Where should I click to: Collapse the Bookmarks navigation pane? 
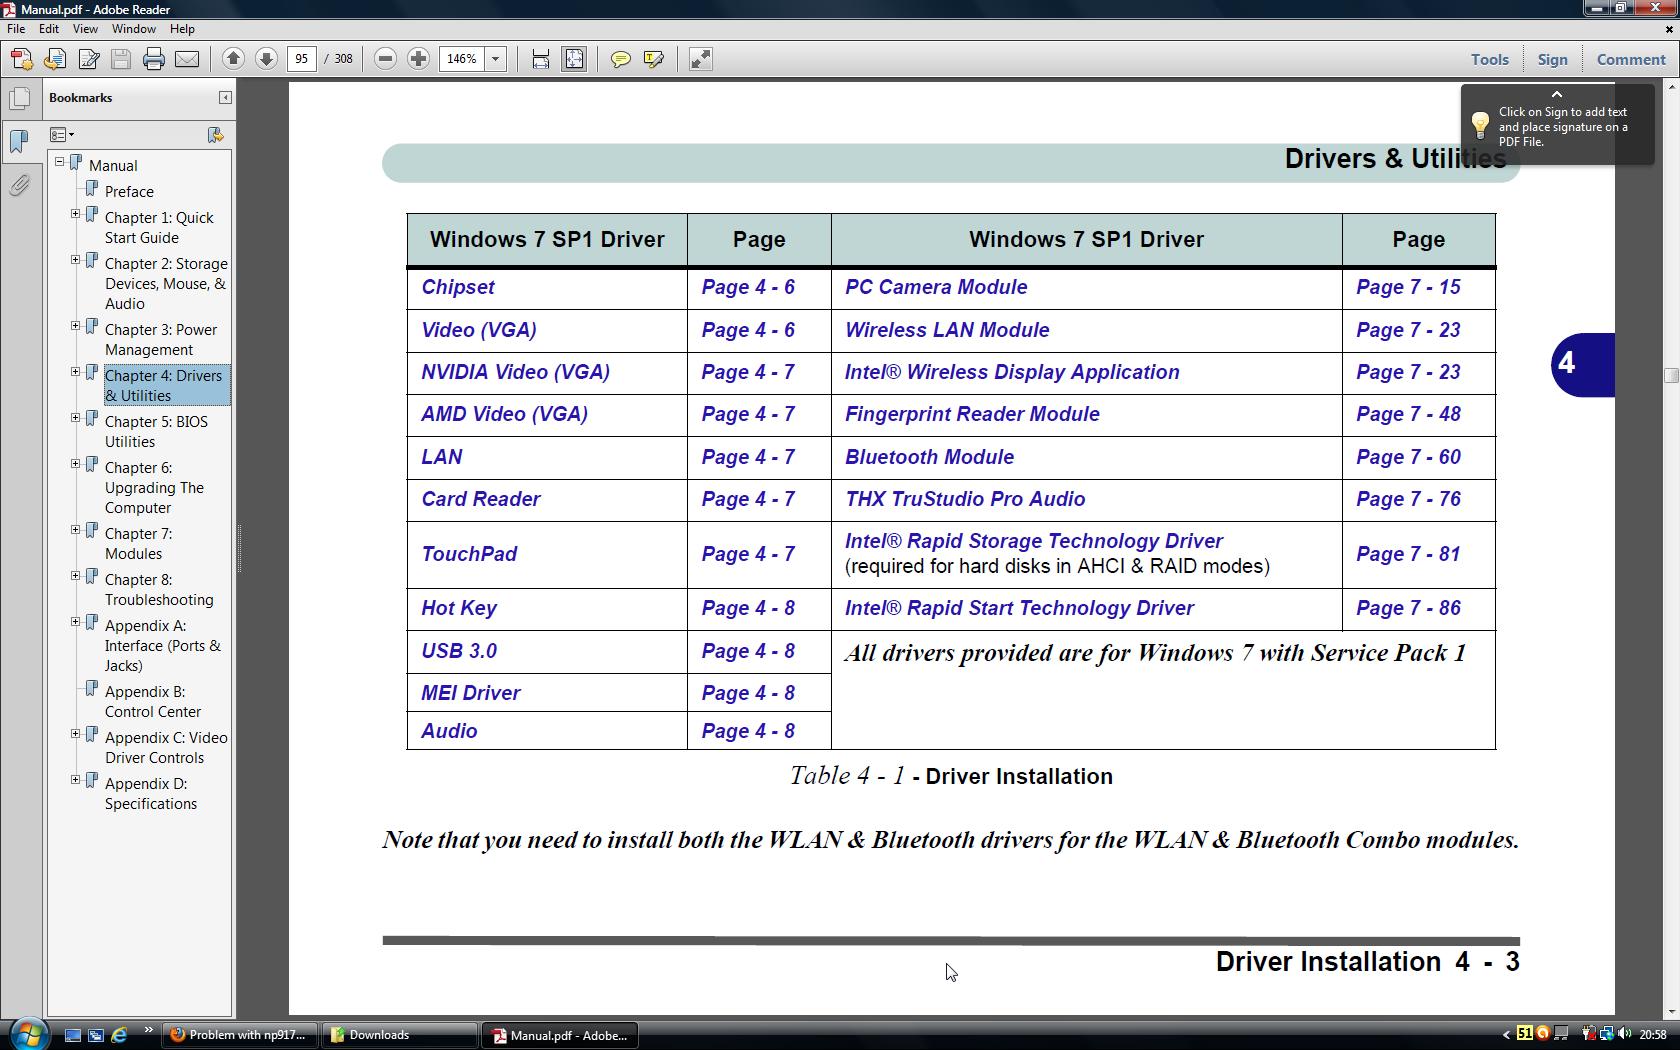[225, 97]
